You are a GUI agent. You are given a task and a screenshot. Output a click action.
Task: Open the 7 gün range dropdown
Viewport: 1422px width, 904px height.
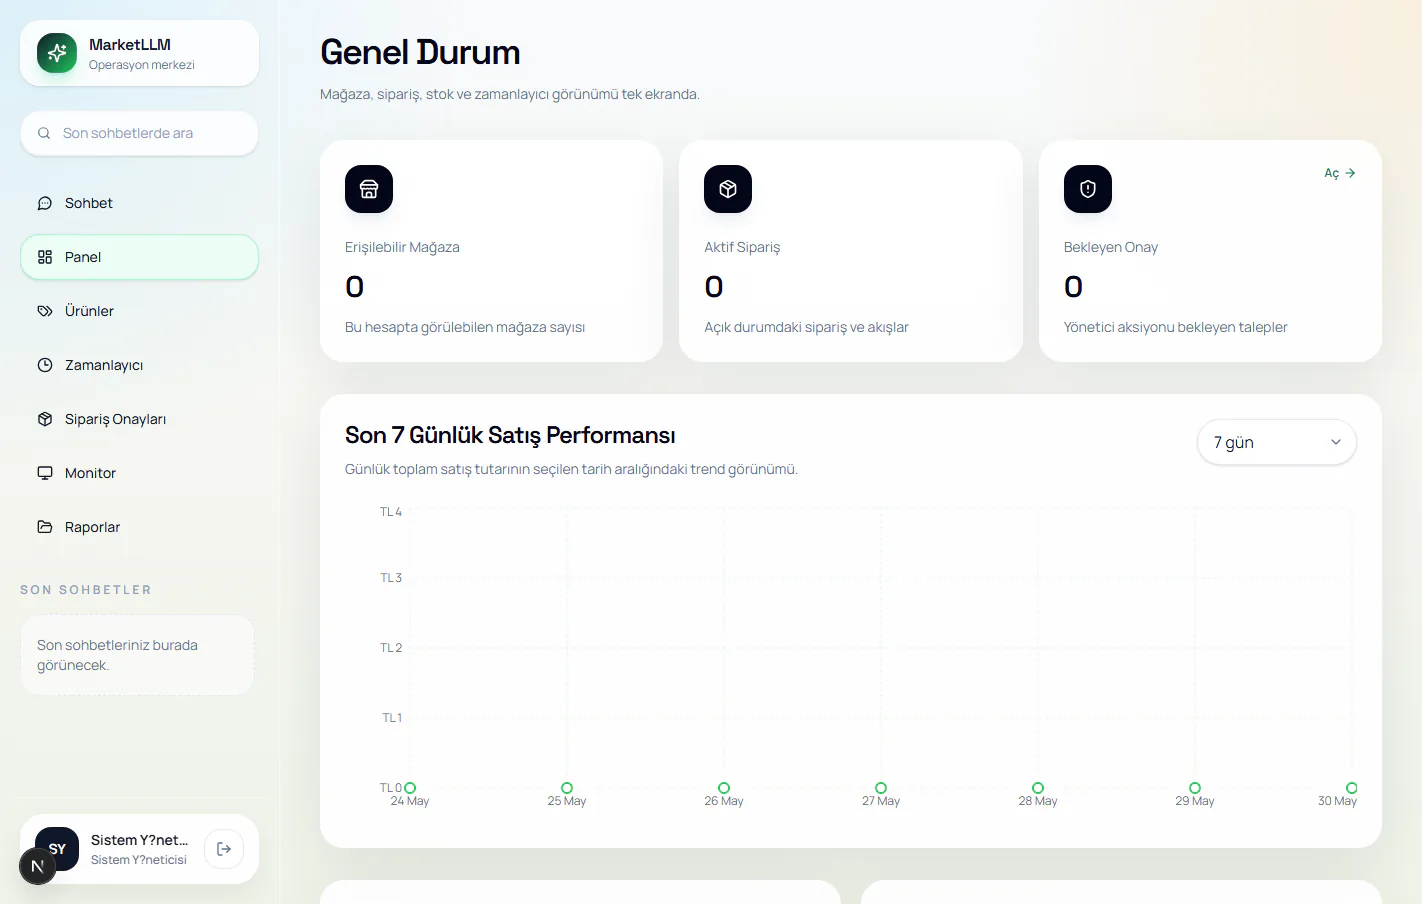[1277, 442]
